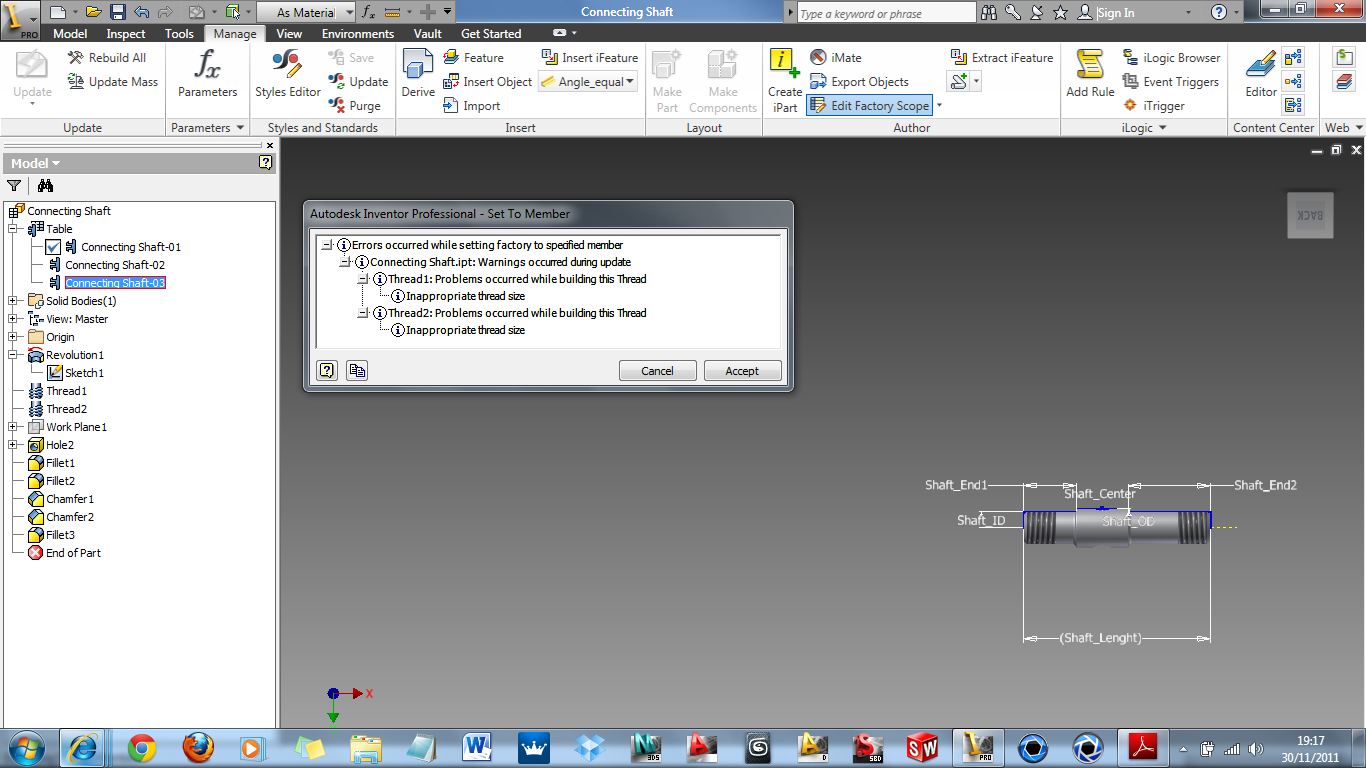Click the copy icon in the error dialog

357,370
